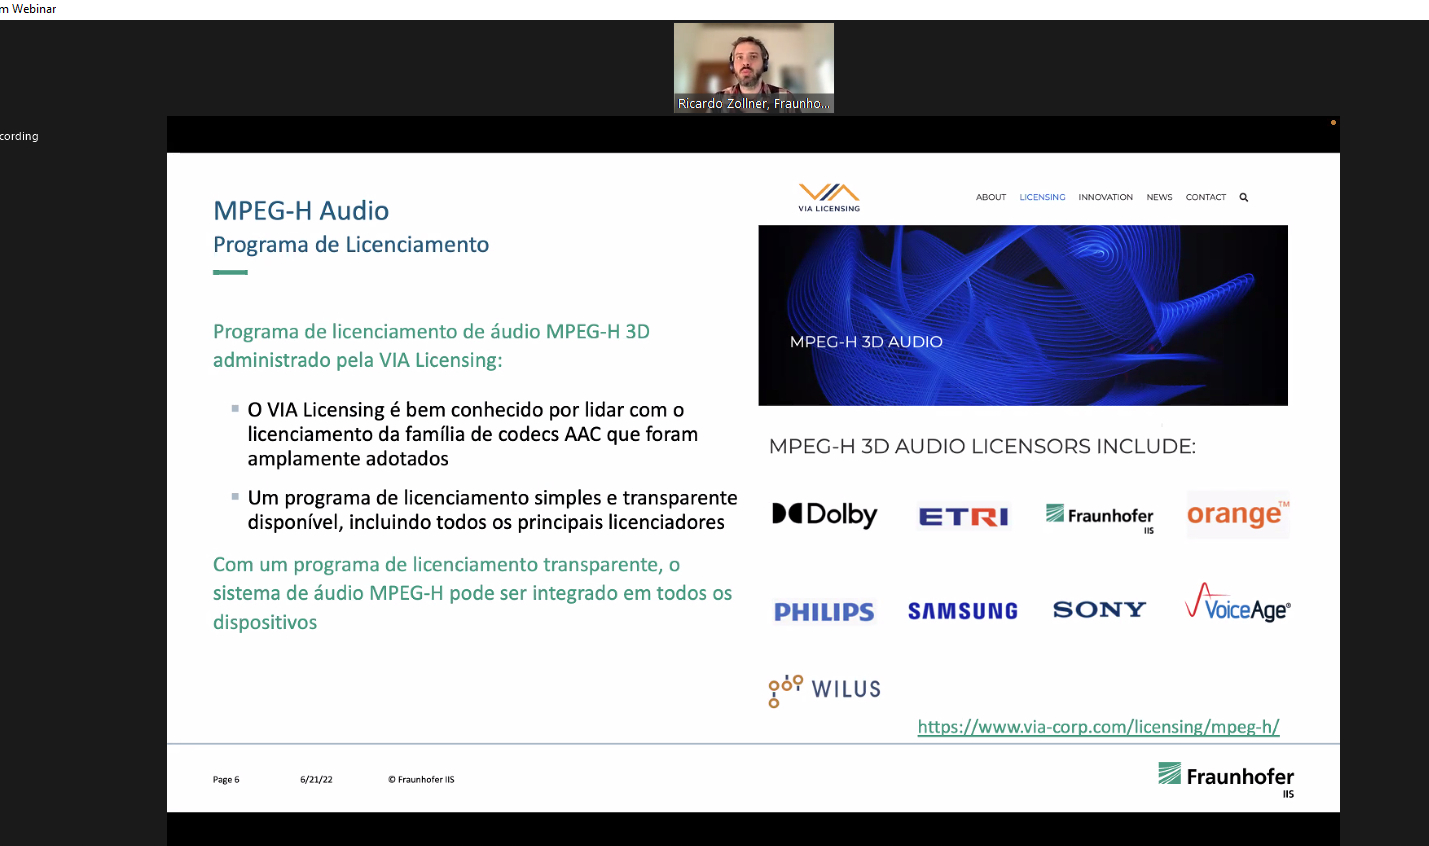Click the Fraunhofer IIS licensor logo

pos(1100,517)
